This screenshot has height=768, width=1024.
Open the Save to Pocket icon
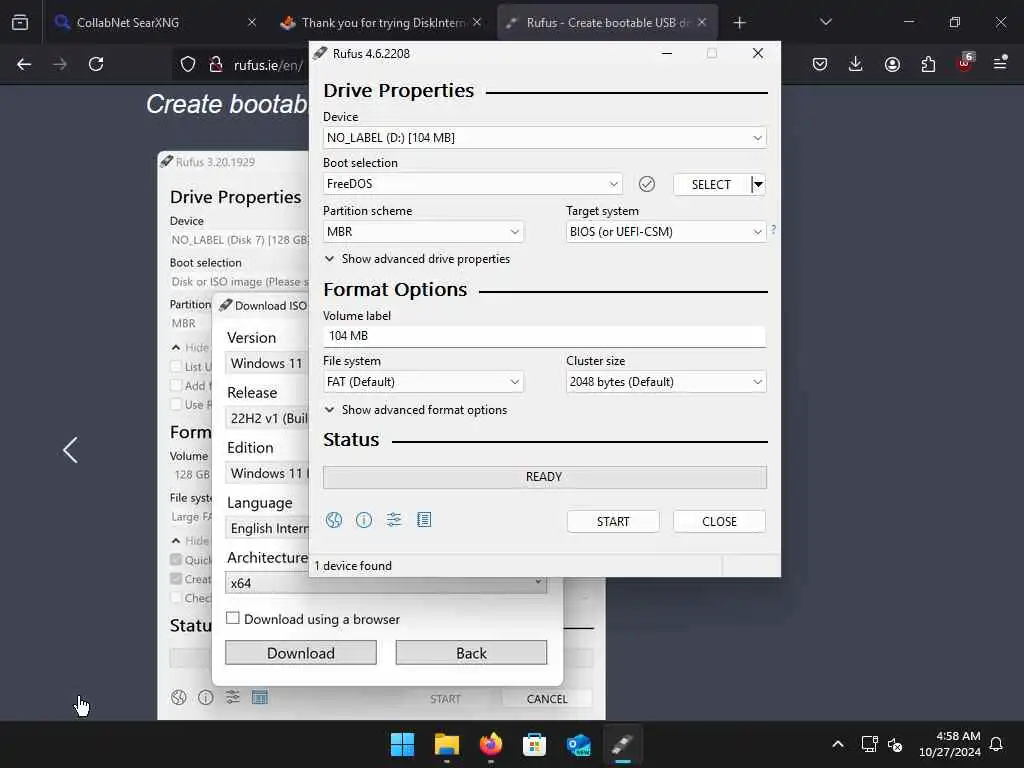point(820,64)
